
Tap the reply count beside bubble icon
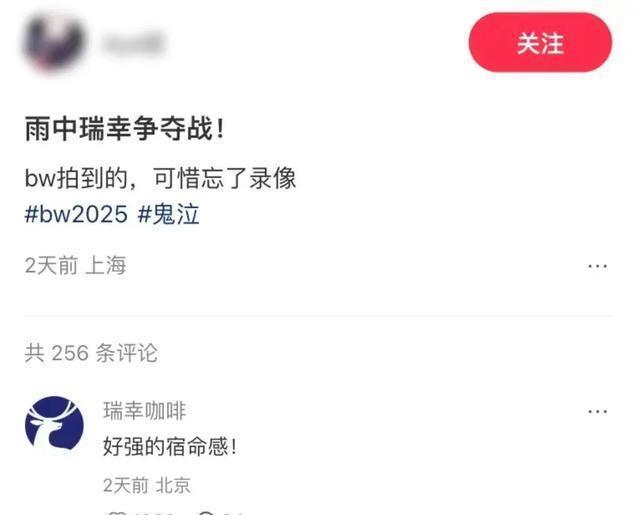[234, 513]
